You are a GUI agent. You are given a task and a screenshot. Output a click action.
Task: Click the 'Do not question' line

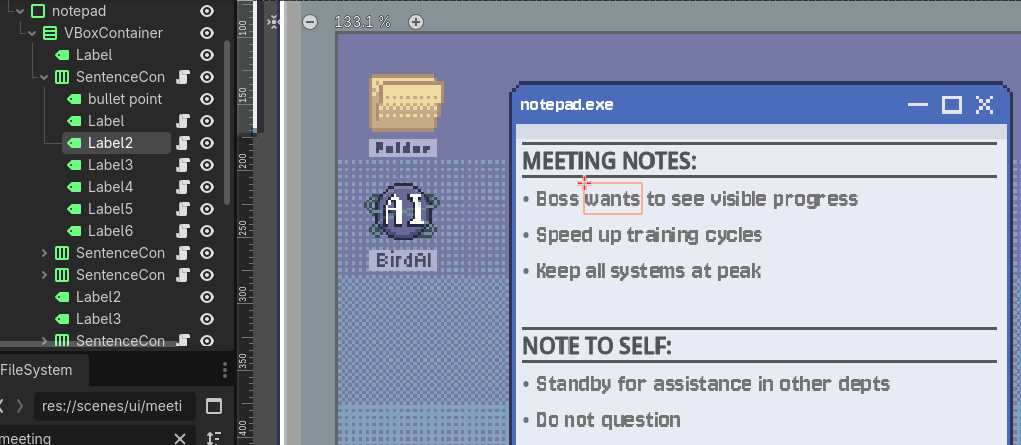608,420
